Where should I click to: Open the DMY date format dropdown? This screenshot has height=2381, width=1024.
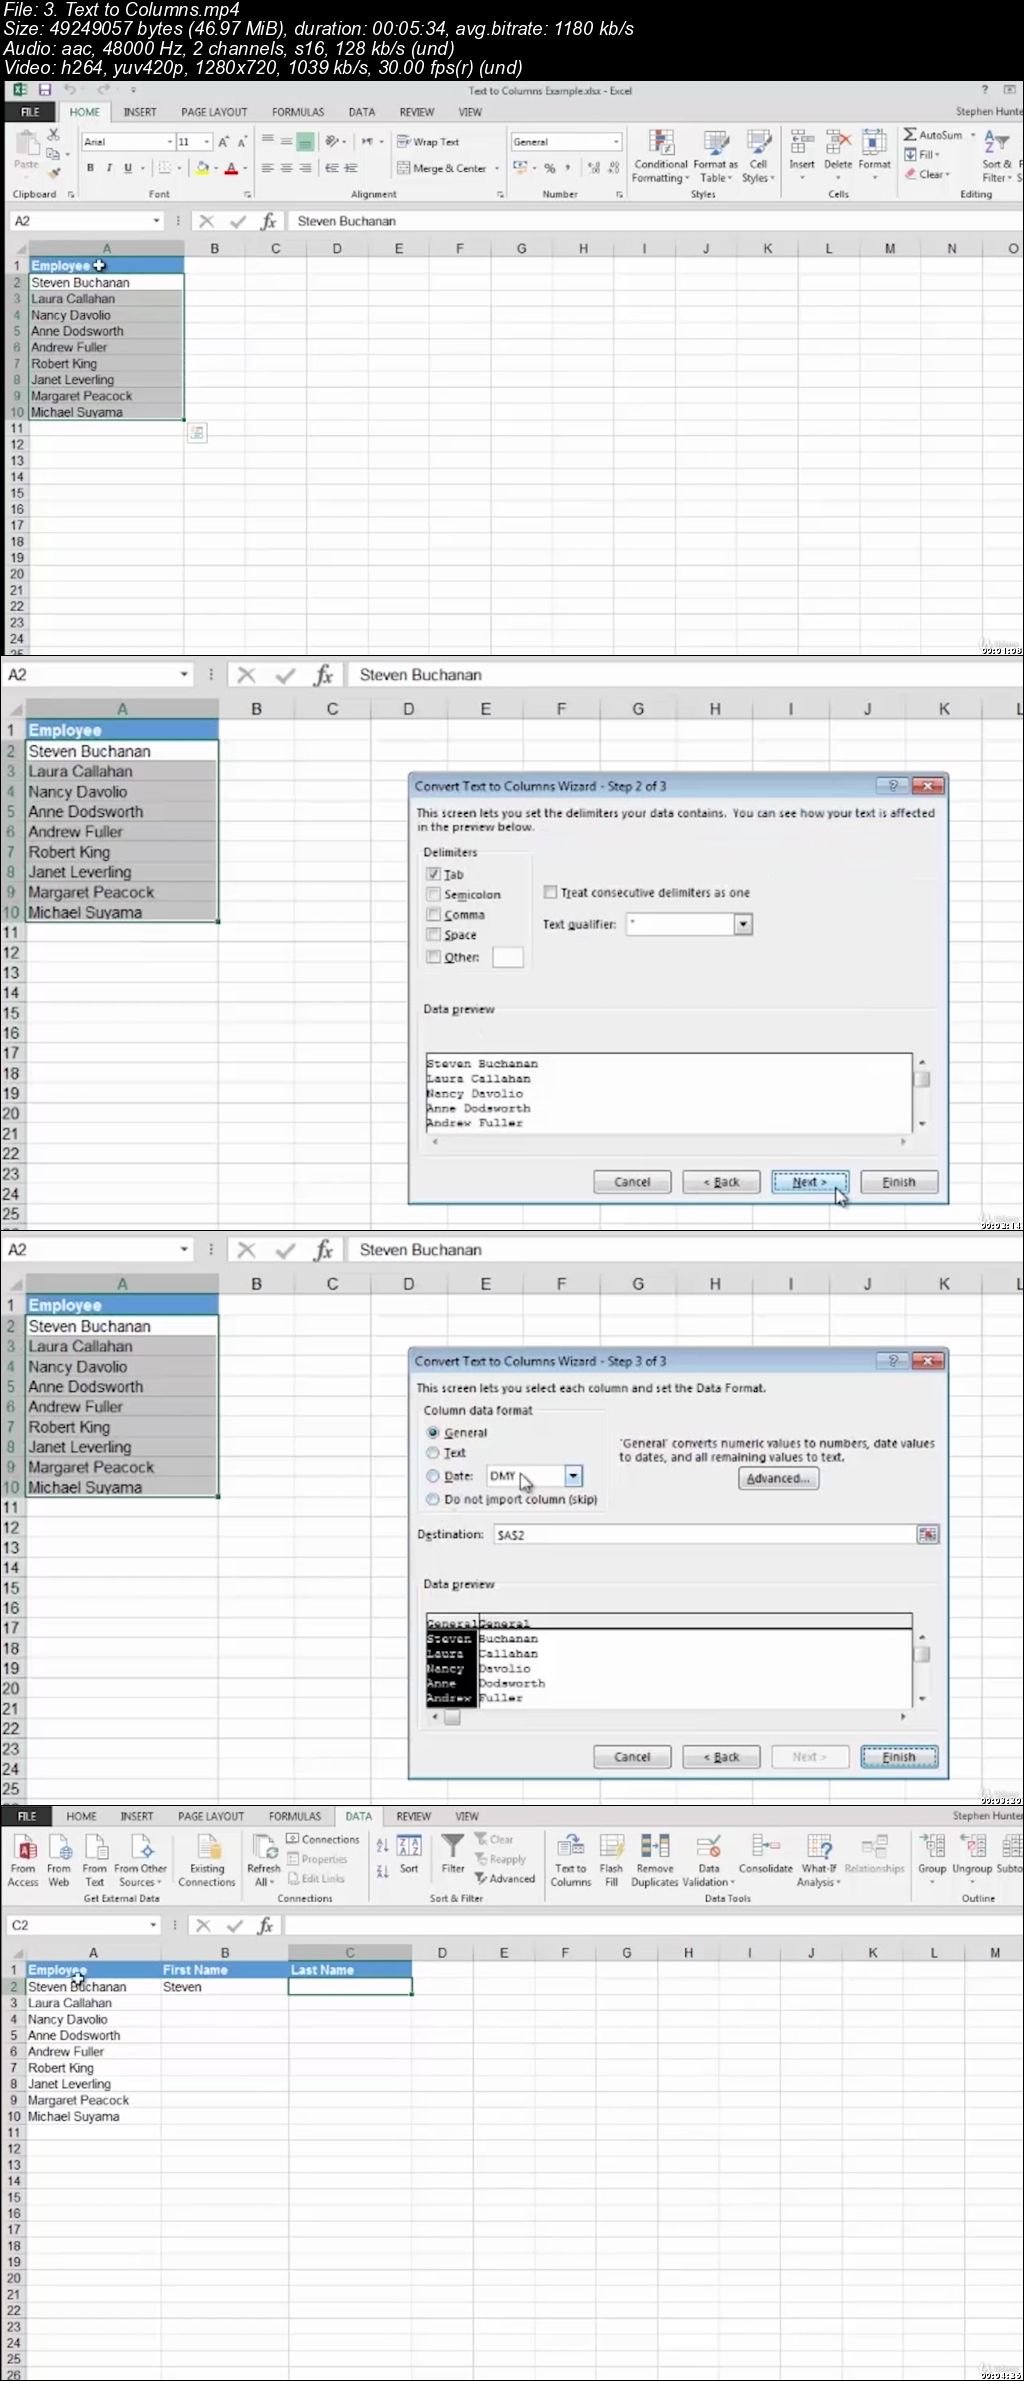click(x=573, y=1476)
